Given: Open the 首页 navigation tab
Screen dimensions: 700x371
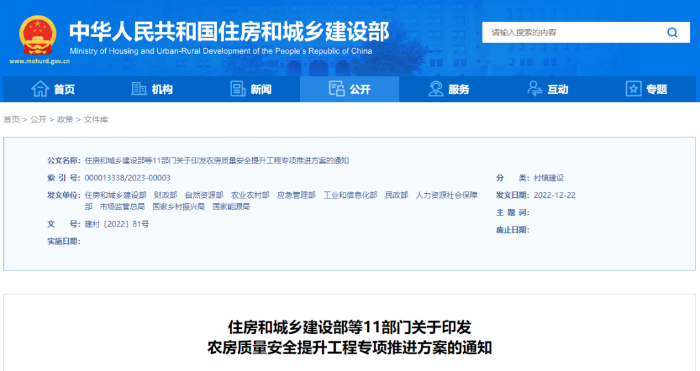Looking at the screenshot, I should 53,89.
